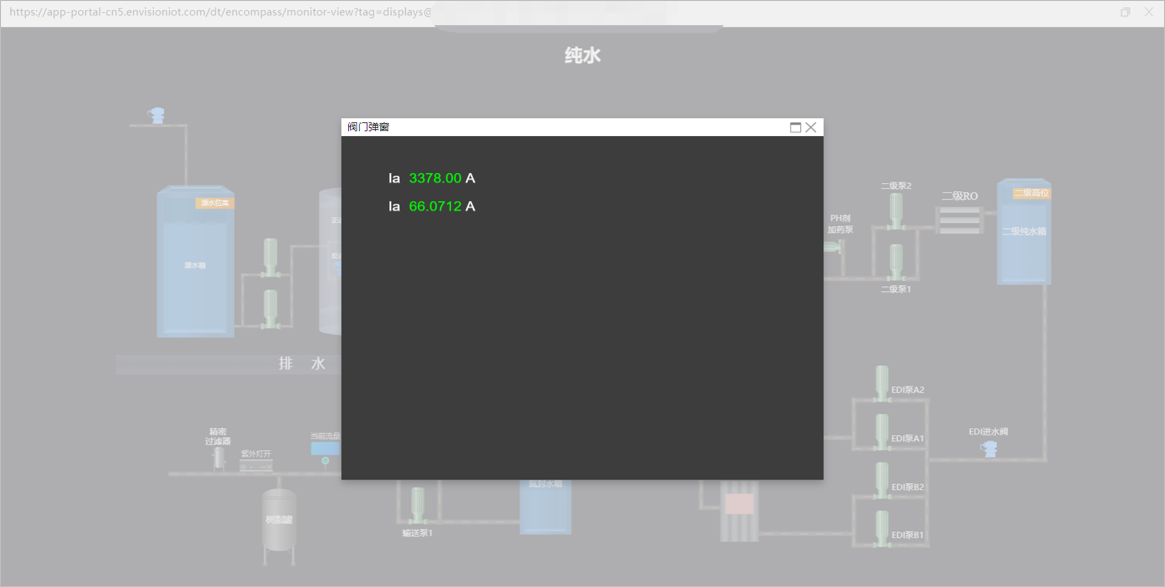The image size is (1165, 587).
Task: Click the valve icon above source tank
Action: 157,116
